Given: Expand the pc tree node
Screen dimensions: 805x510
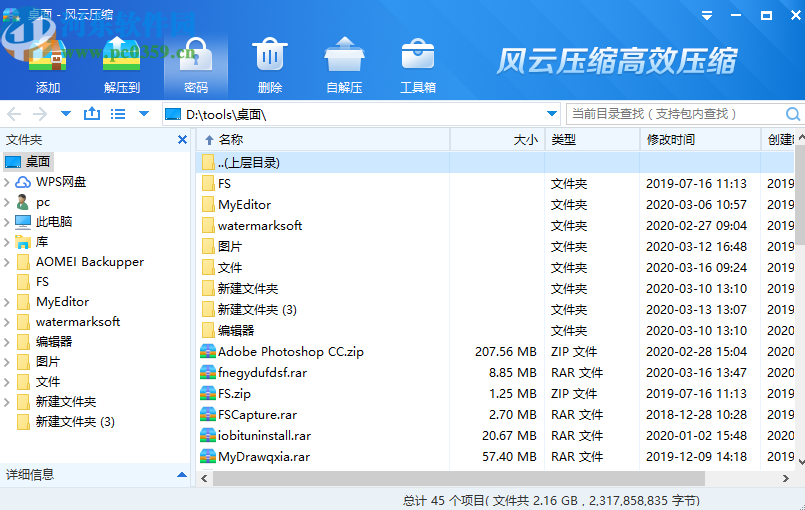Looking at the screenshot, I should (7, 202).
